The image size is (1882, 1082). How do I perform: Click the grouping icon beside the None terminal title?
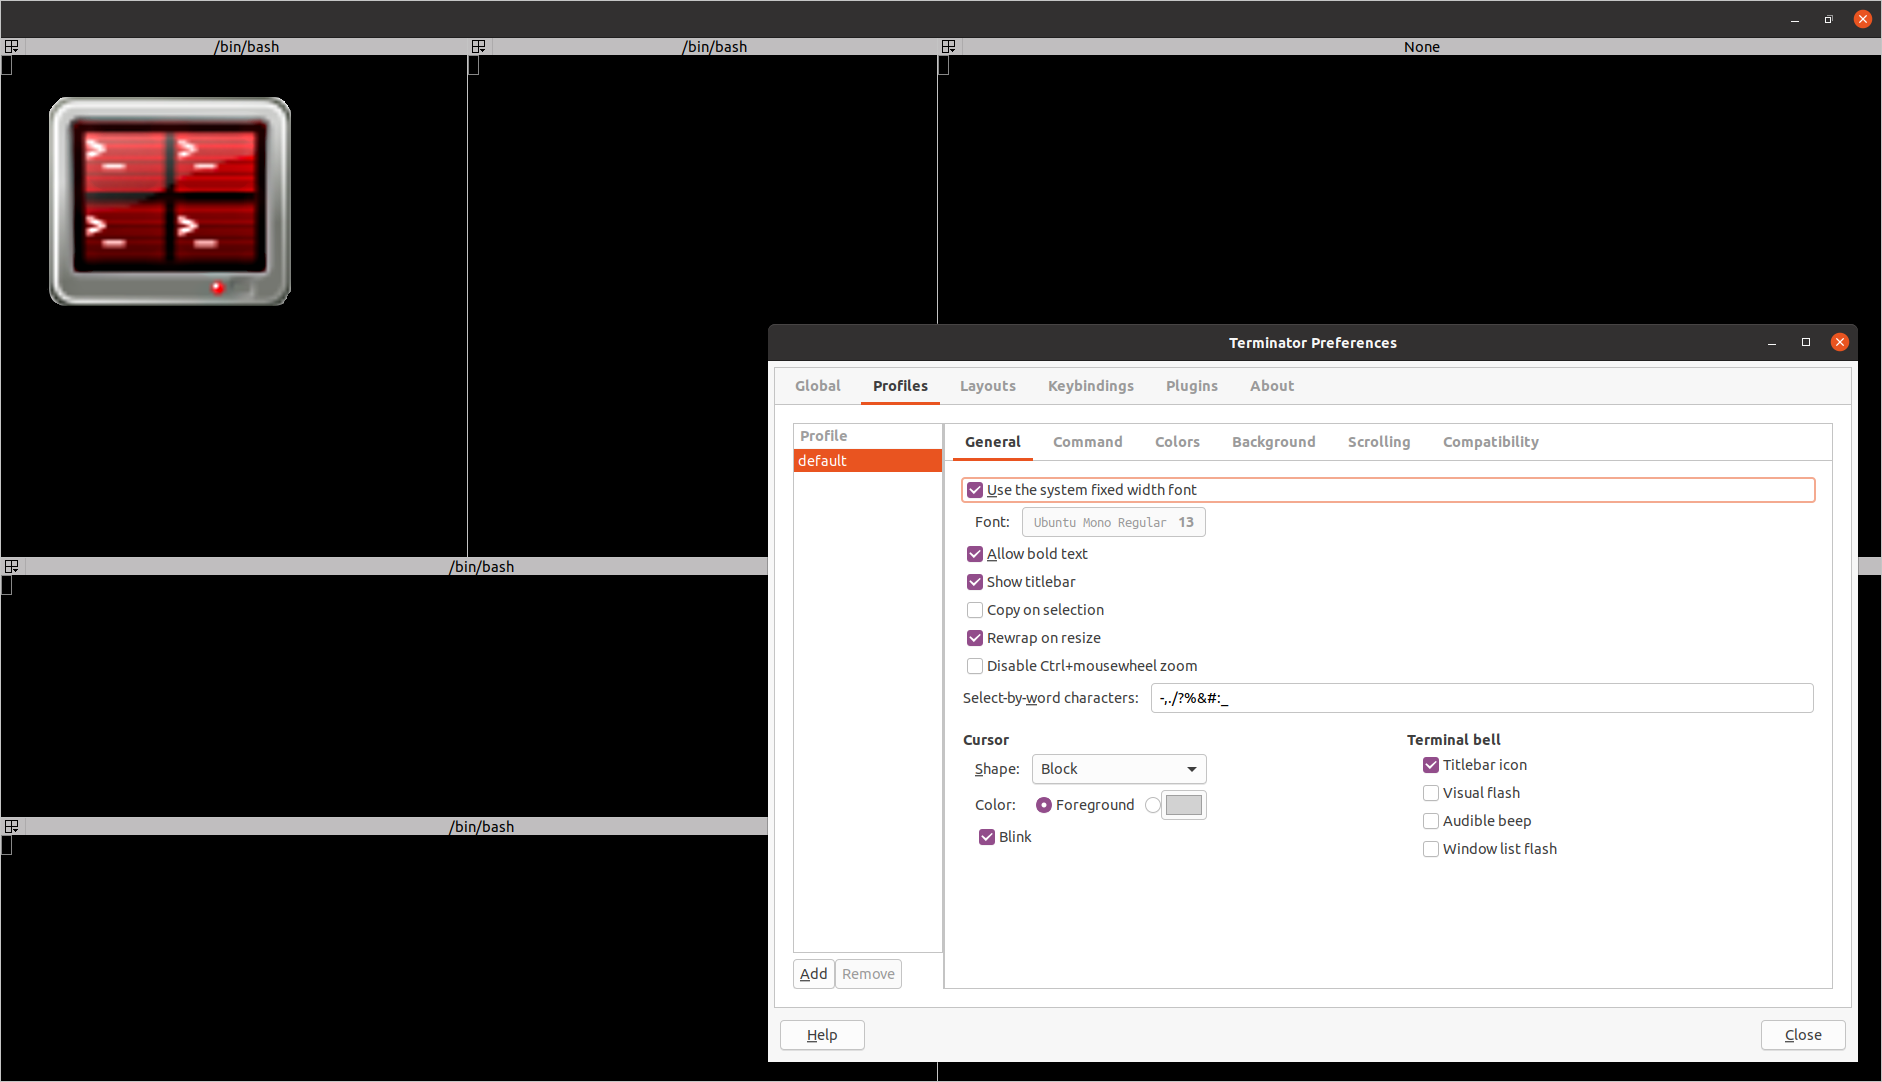click(x=949, y=47)
